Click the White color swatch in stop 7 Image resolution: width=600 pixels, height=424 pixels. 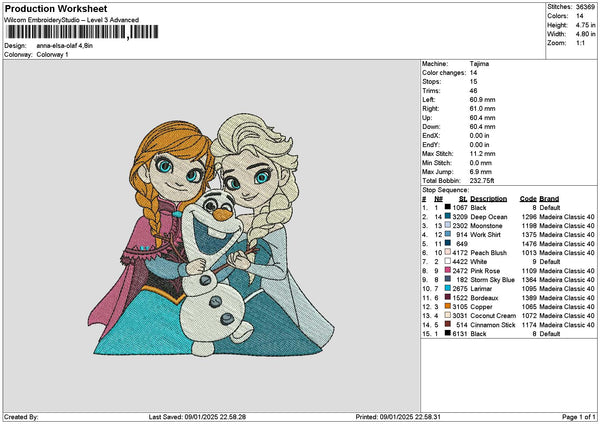click(447, 261)
